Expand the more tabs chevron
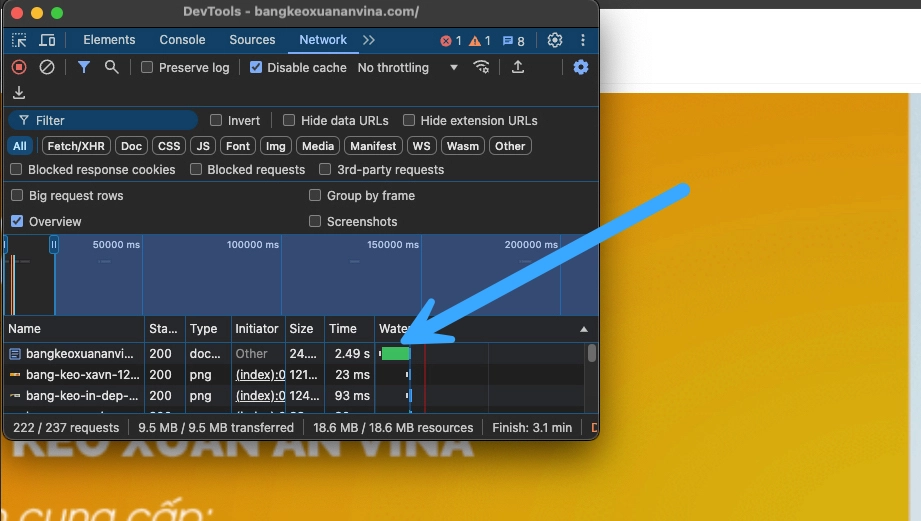This screenshot has height=521, width=921. click(369, 40)
